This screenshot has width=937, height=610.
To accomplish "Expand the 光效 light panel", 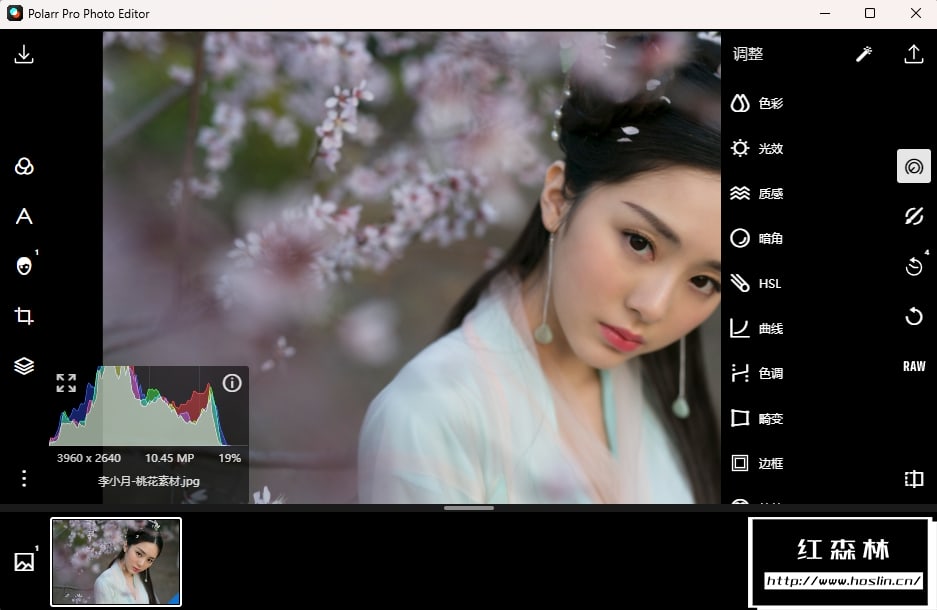I will coord(757,148).
